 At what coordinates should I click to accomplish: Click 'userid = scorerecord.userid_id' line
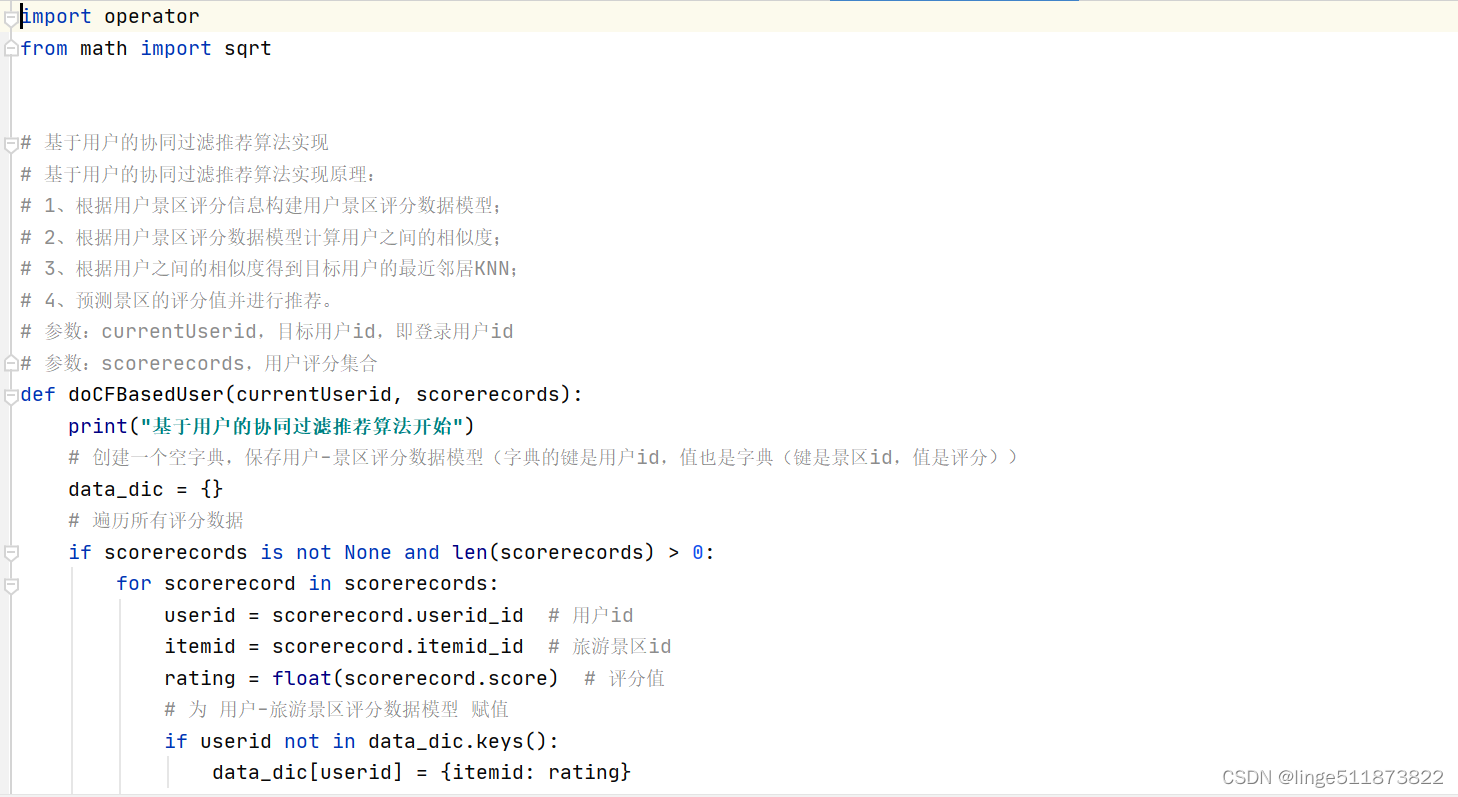[x=344, y=615]
